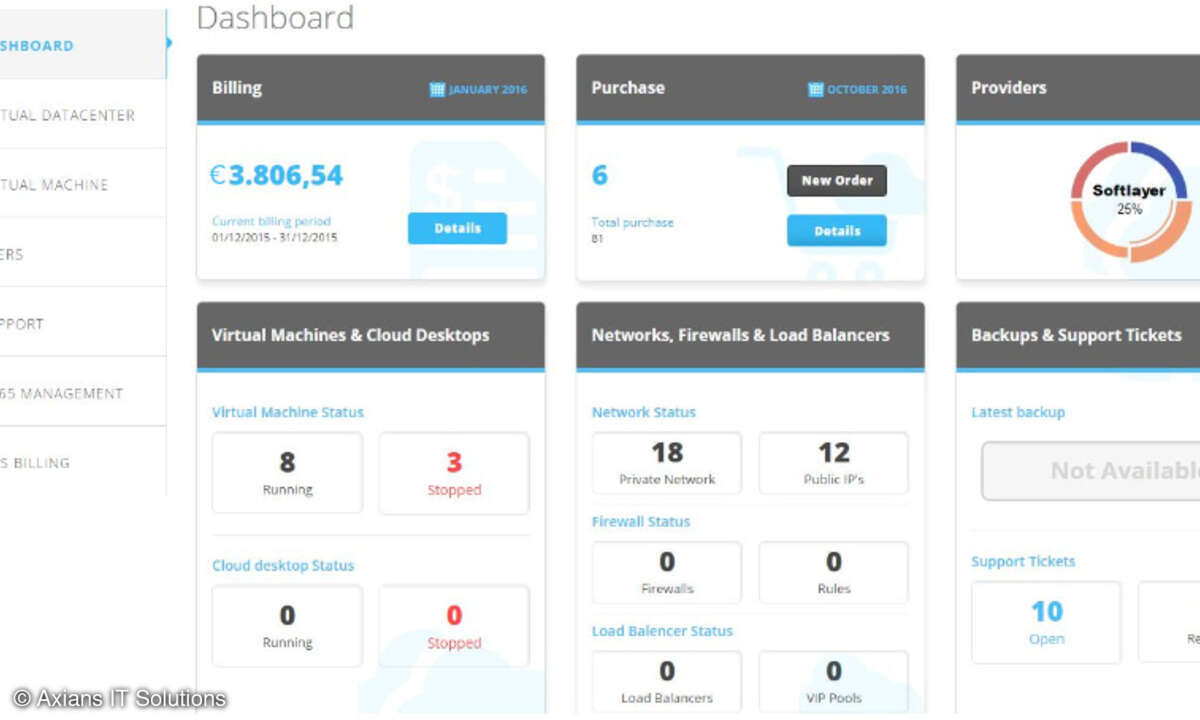Click the Load Balencer Status heading
1200x720 pixels.
[662, 631]
